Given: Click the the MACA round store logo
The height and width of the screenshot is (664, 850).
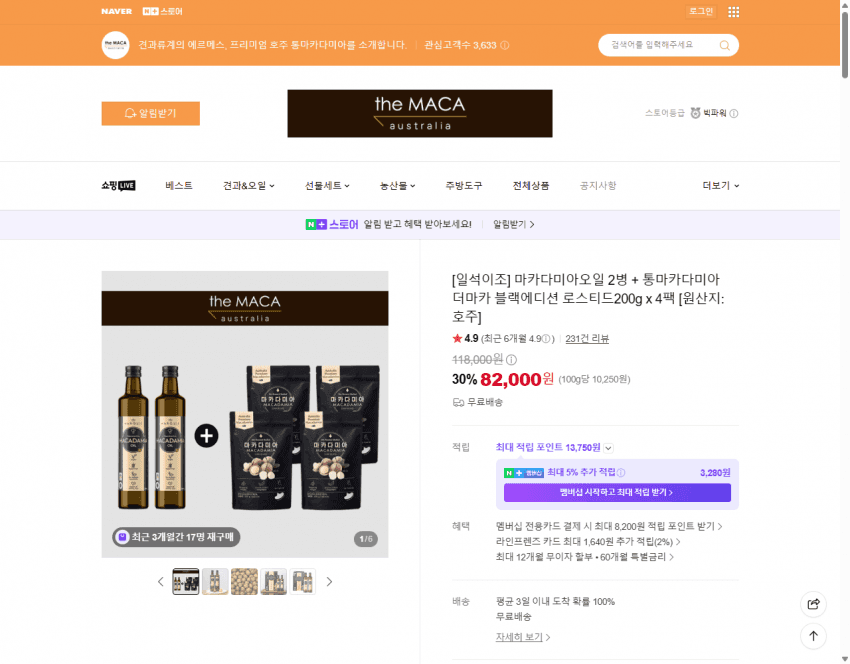Looking at the screenshot, I should pos(115,45).
